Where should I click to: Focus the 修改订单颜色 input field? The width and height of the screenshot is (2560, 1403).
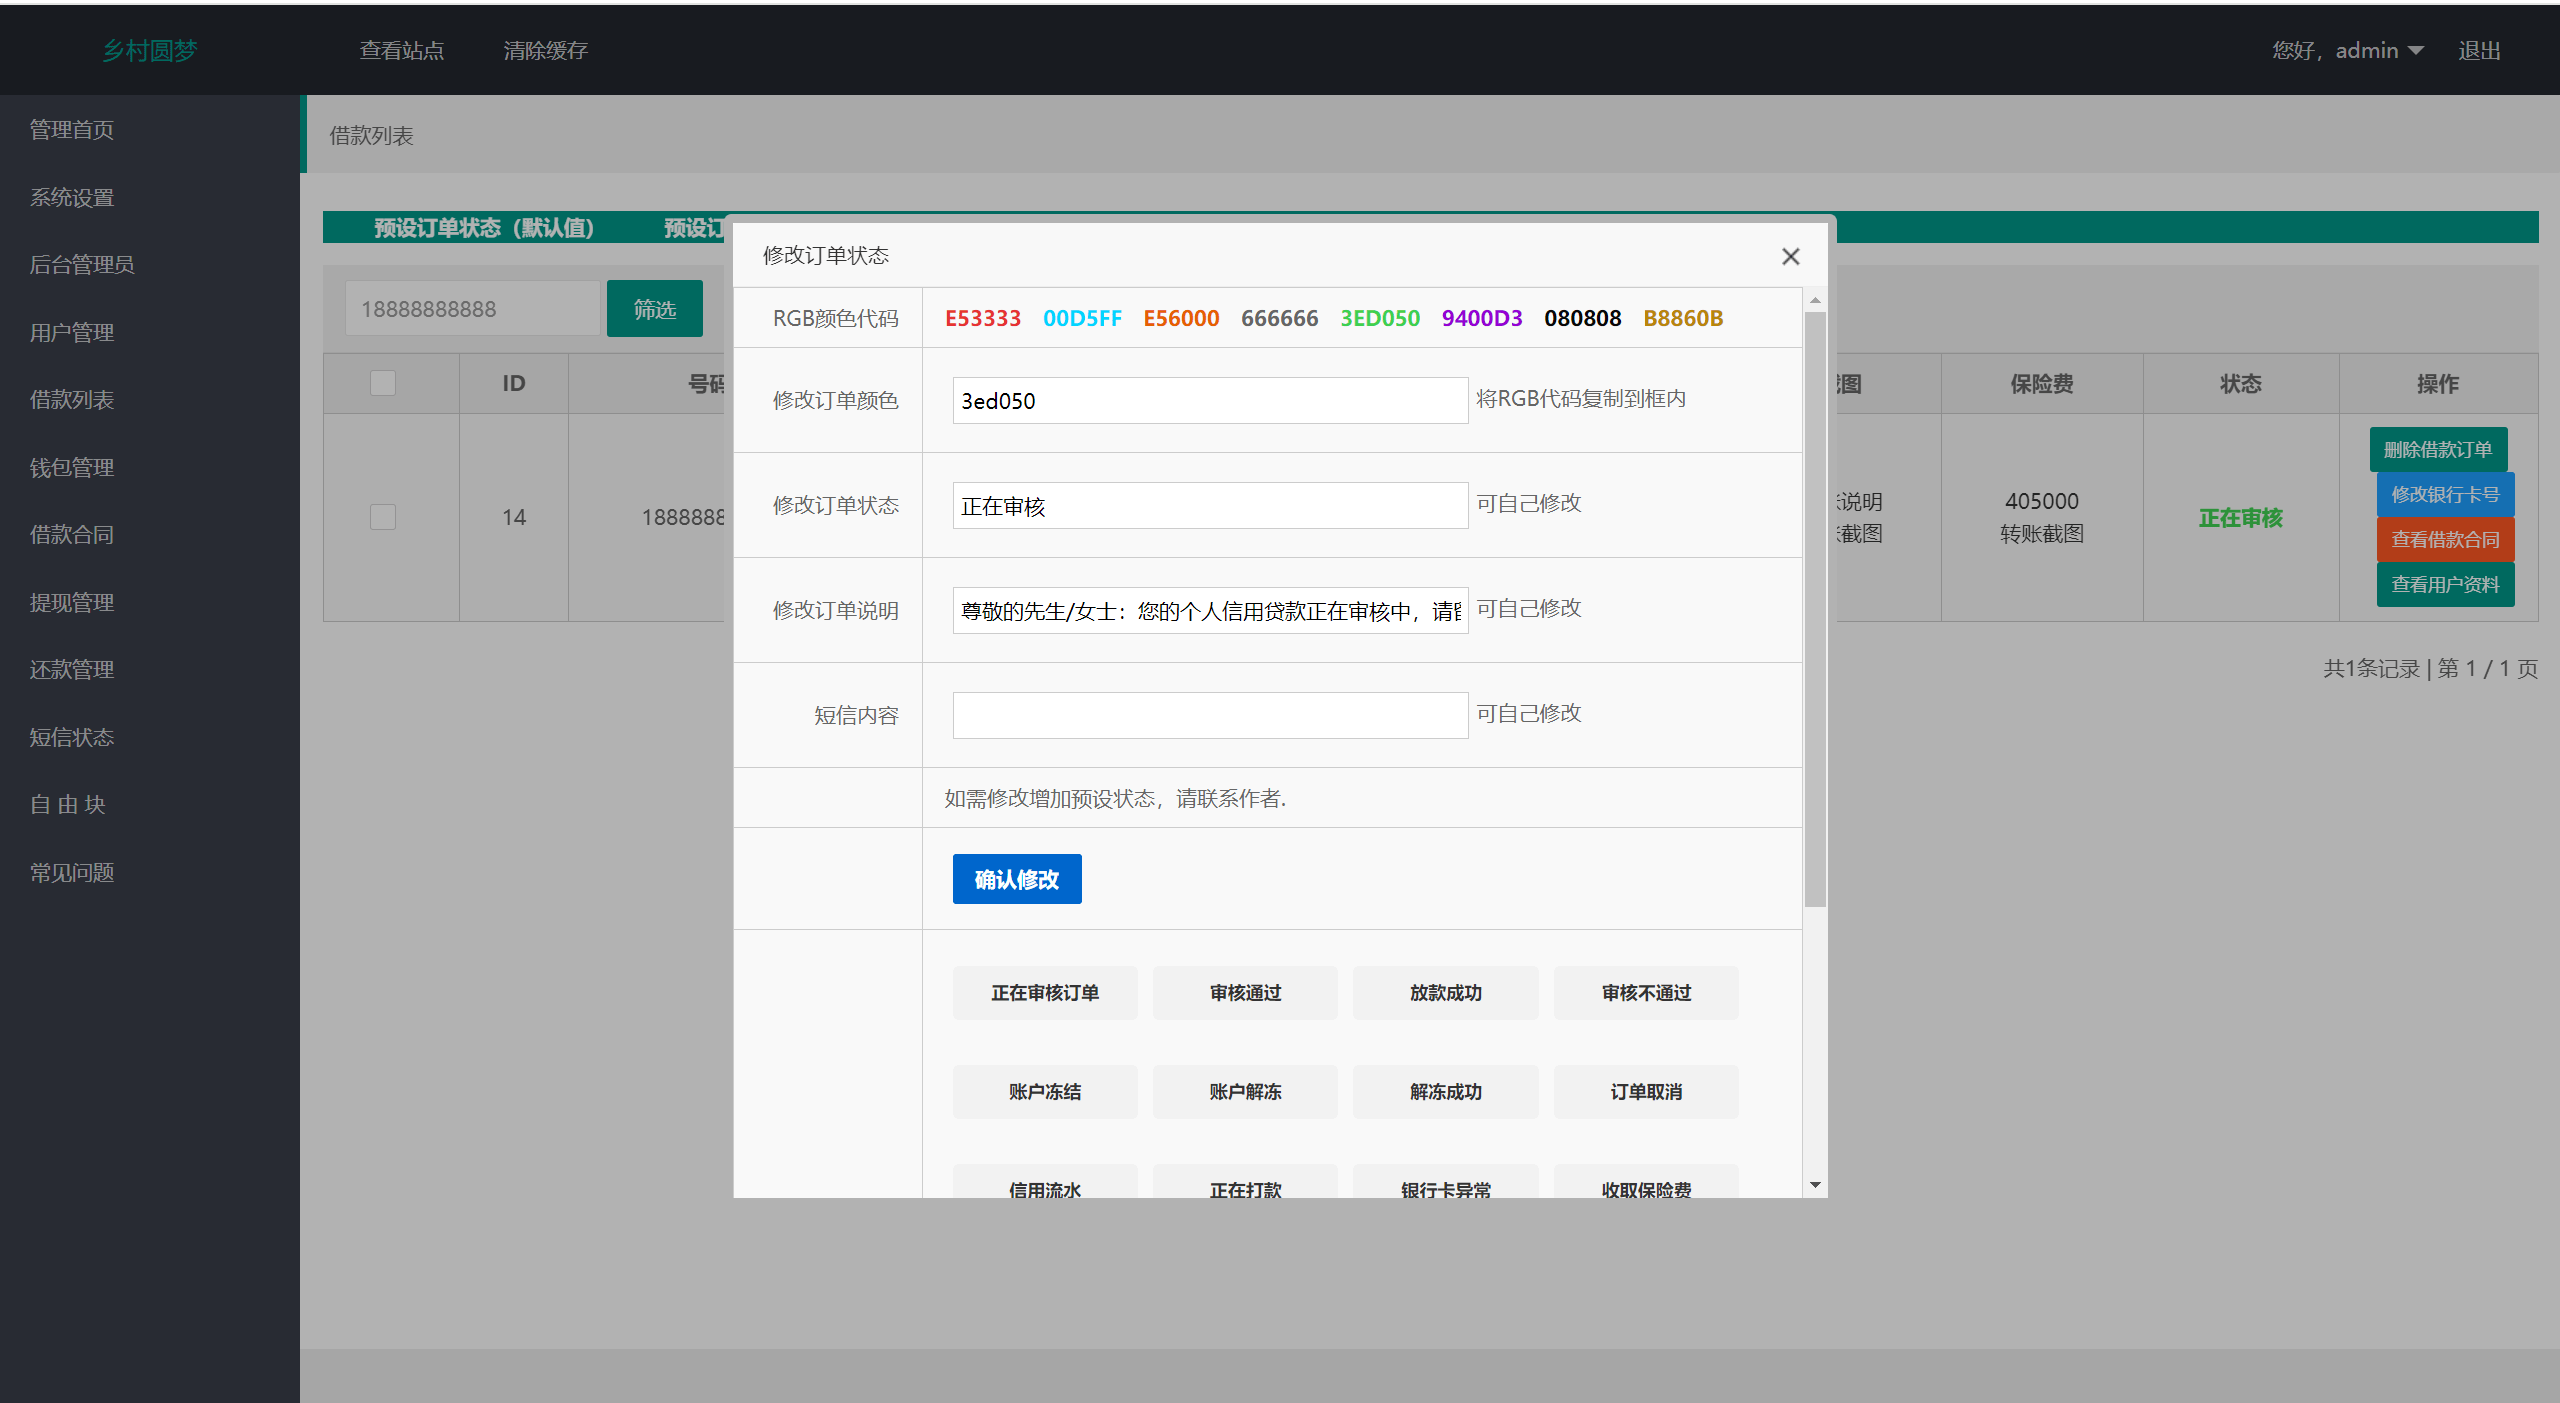tap(1210, 400)
